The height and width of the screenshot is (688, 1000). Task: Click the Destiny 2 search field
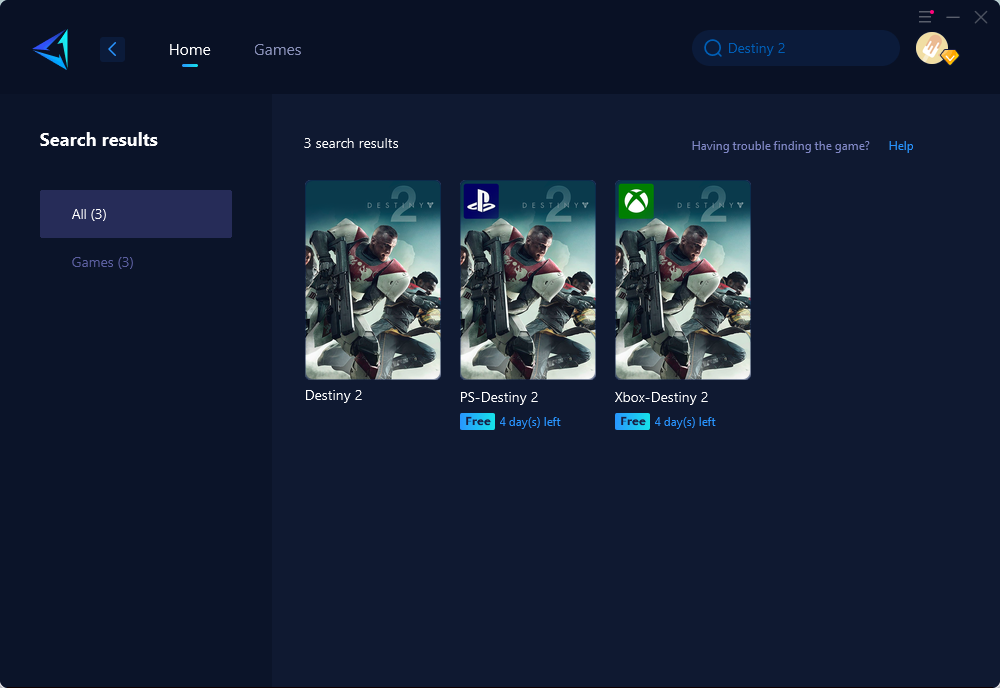tap(796, 48)
